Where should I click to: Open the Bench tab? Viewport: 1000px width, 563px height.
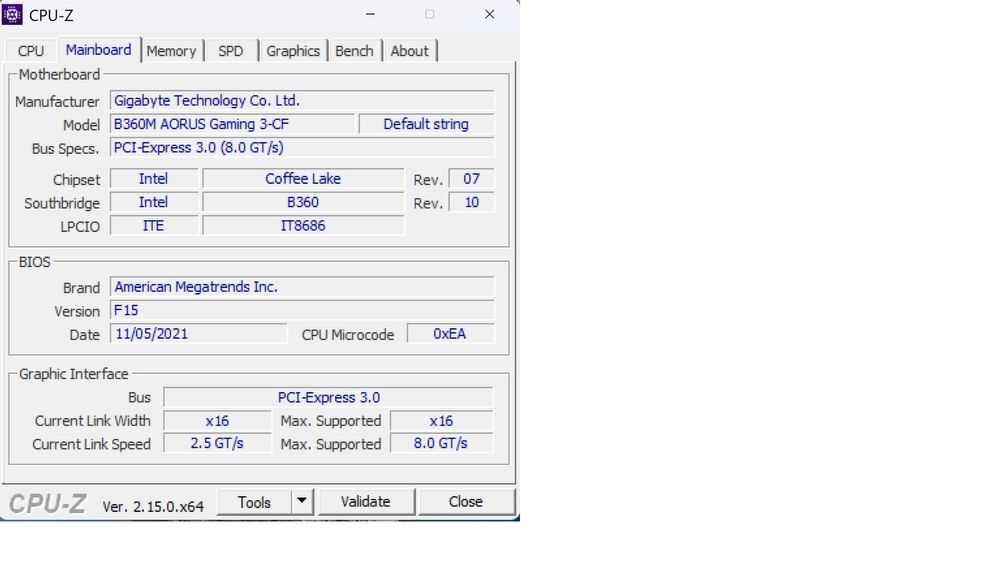click(354, 51)
